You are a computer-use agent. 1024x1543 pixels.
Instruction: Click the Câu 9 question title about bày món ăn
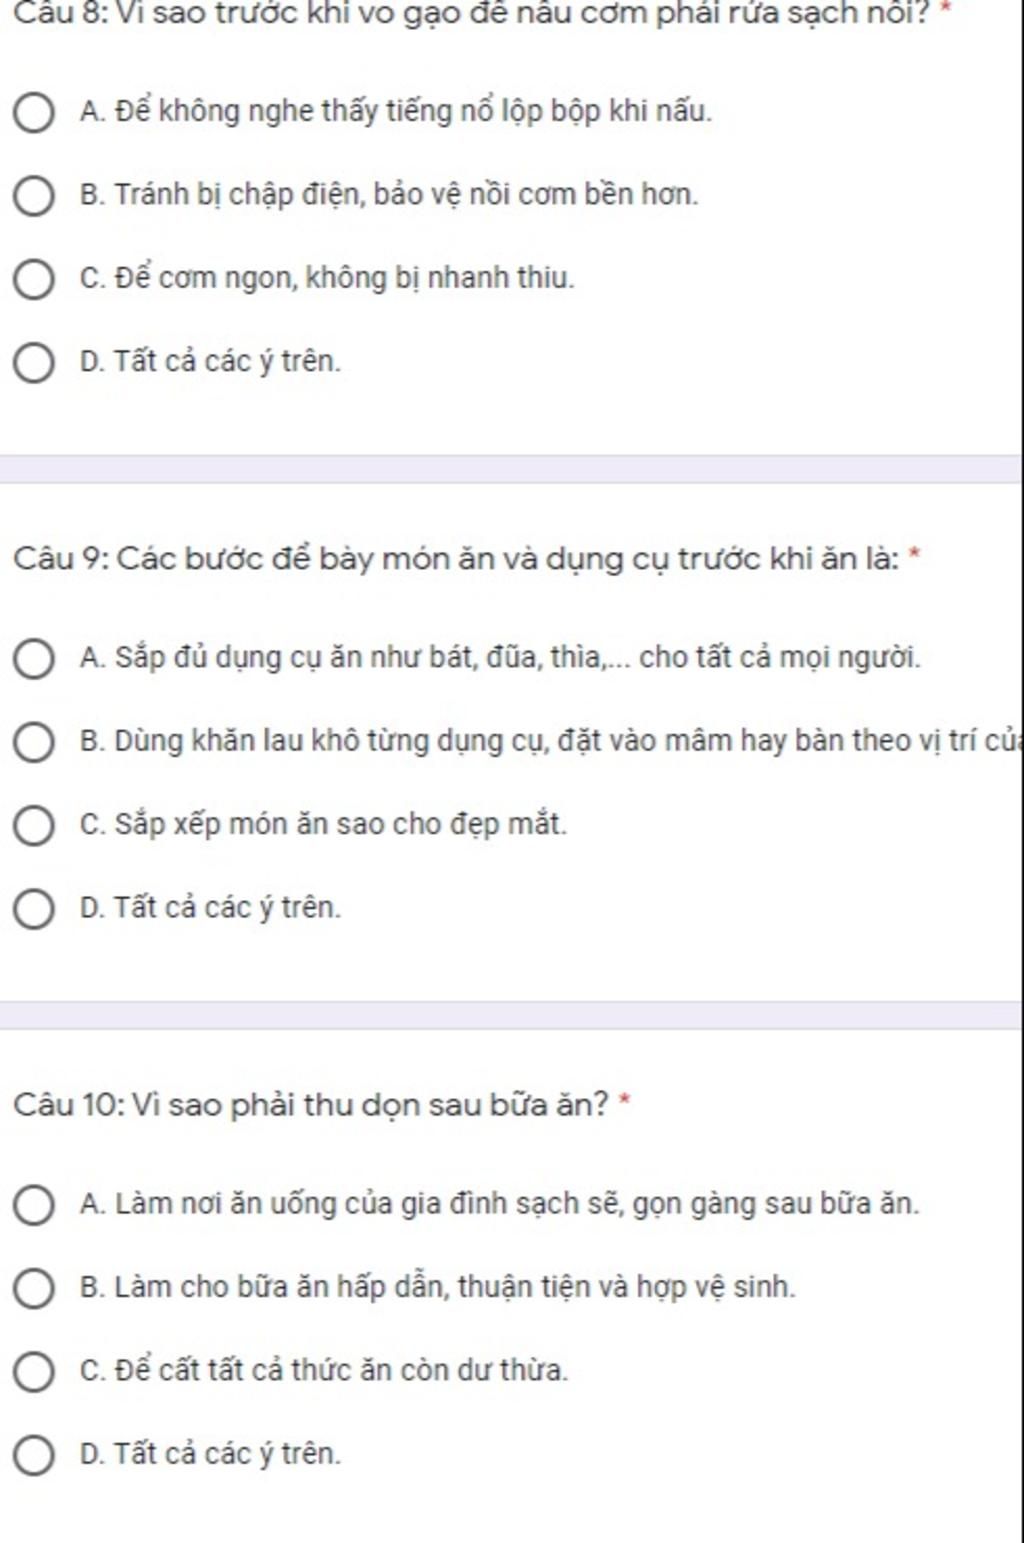[x=457, y=558]
